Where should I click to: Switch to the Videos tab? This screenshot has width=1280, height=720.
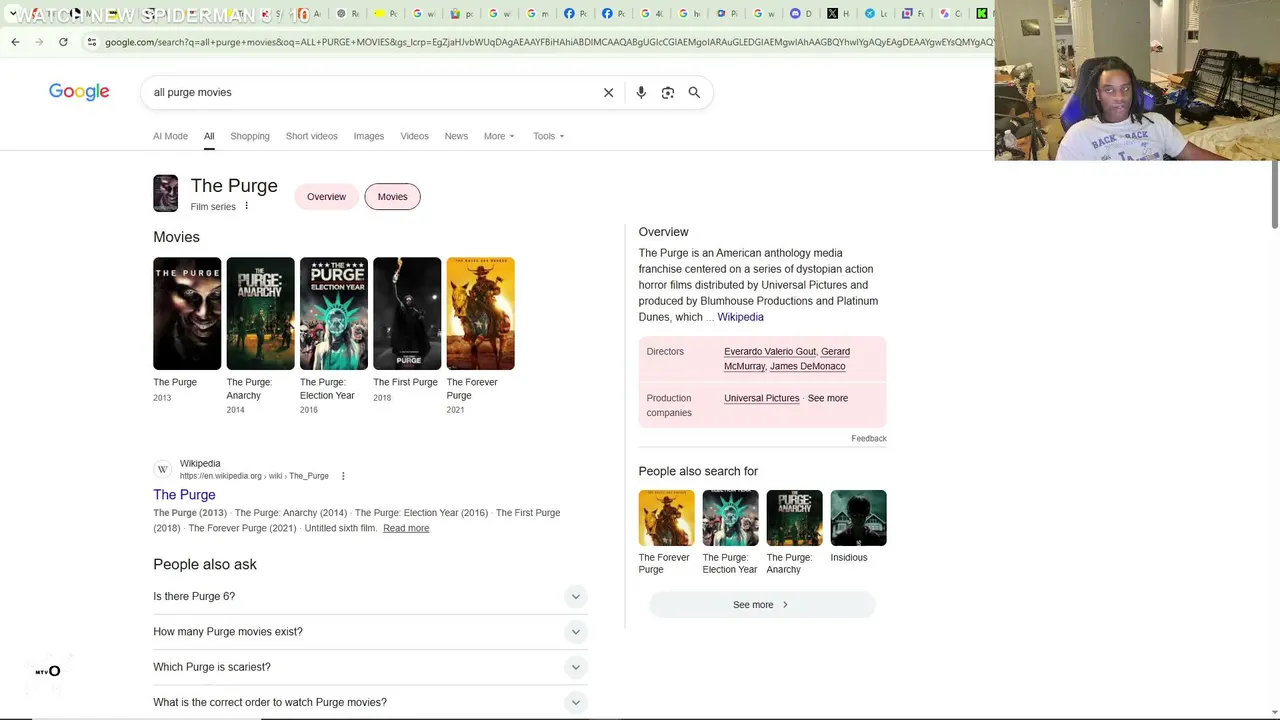pyautogui.click(x=414, y=136)
